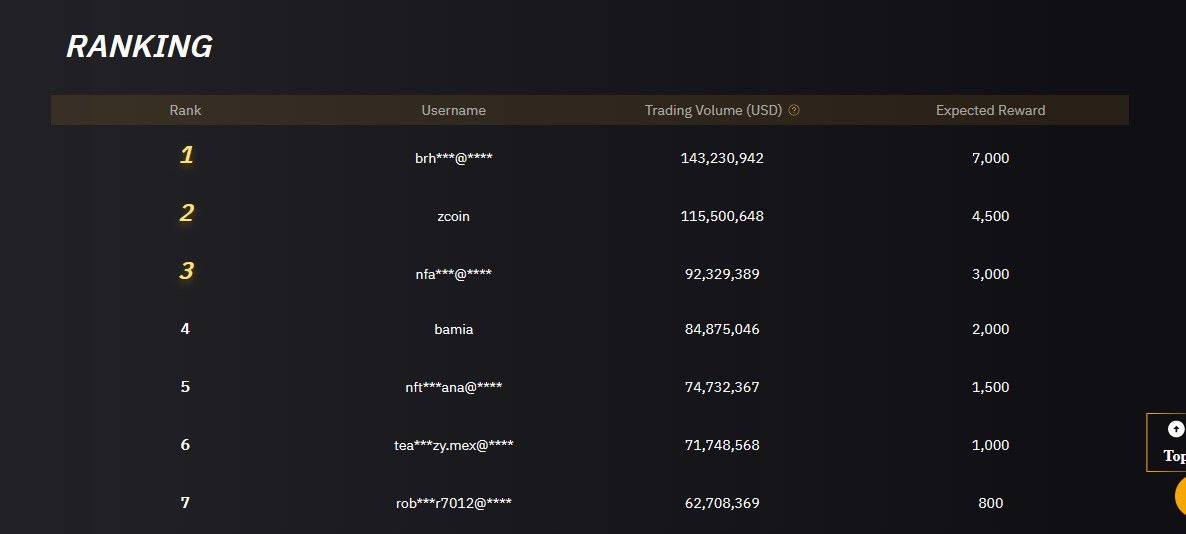Click the RANKING heading
Viewport: 1186px width, 534px height.
139,47
